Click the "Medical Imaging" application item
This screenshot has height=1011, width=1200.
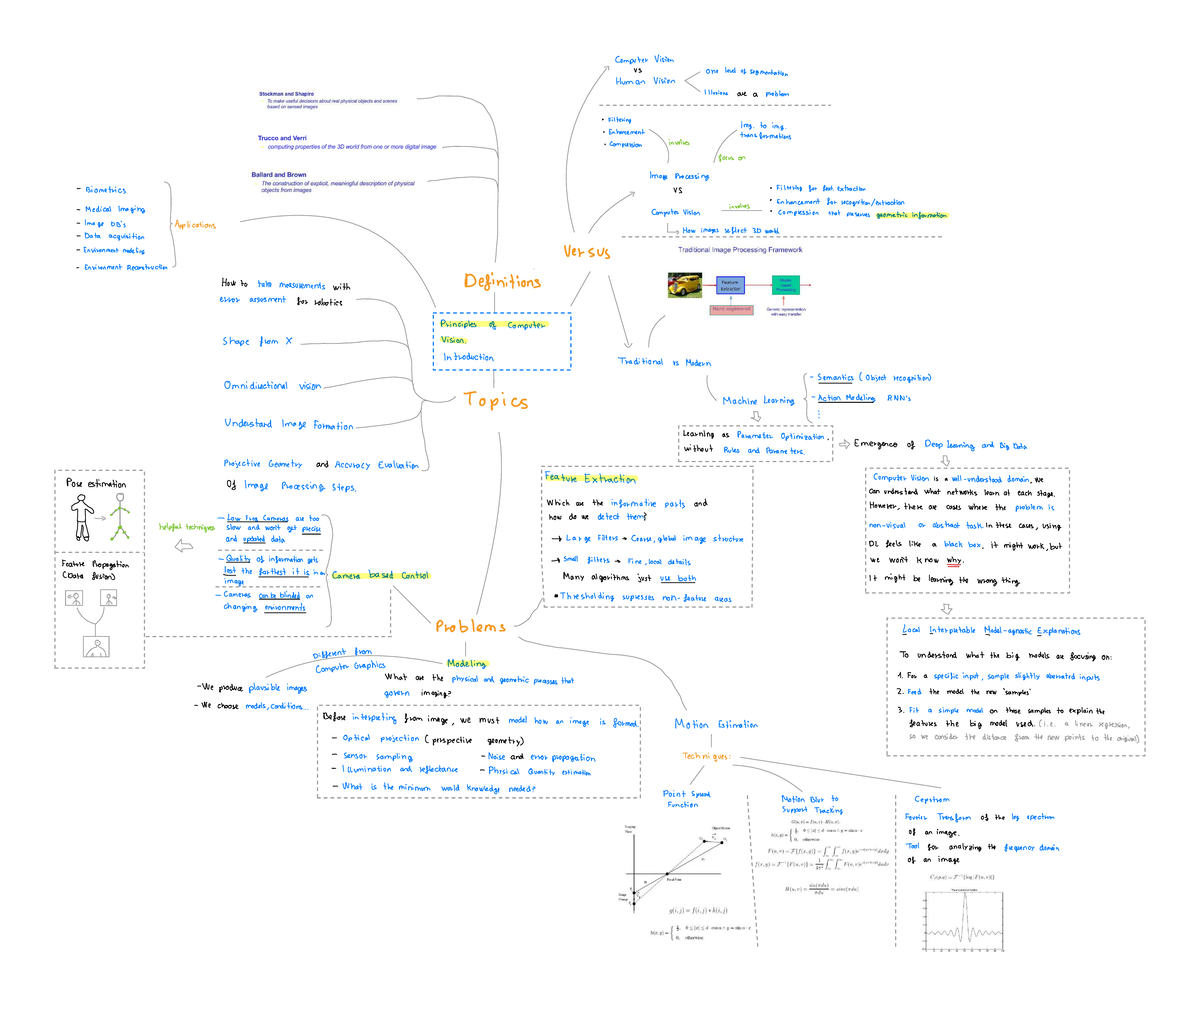114,209
